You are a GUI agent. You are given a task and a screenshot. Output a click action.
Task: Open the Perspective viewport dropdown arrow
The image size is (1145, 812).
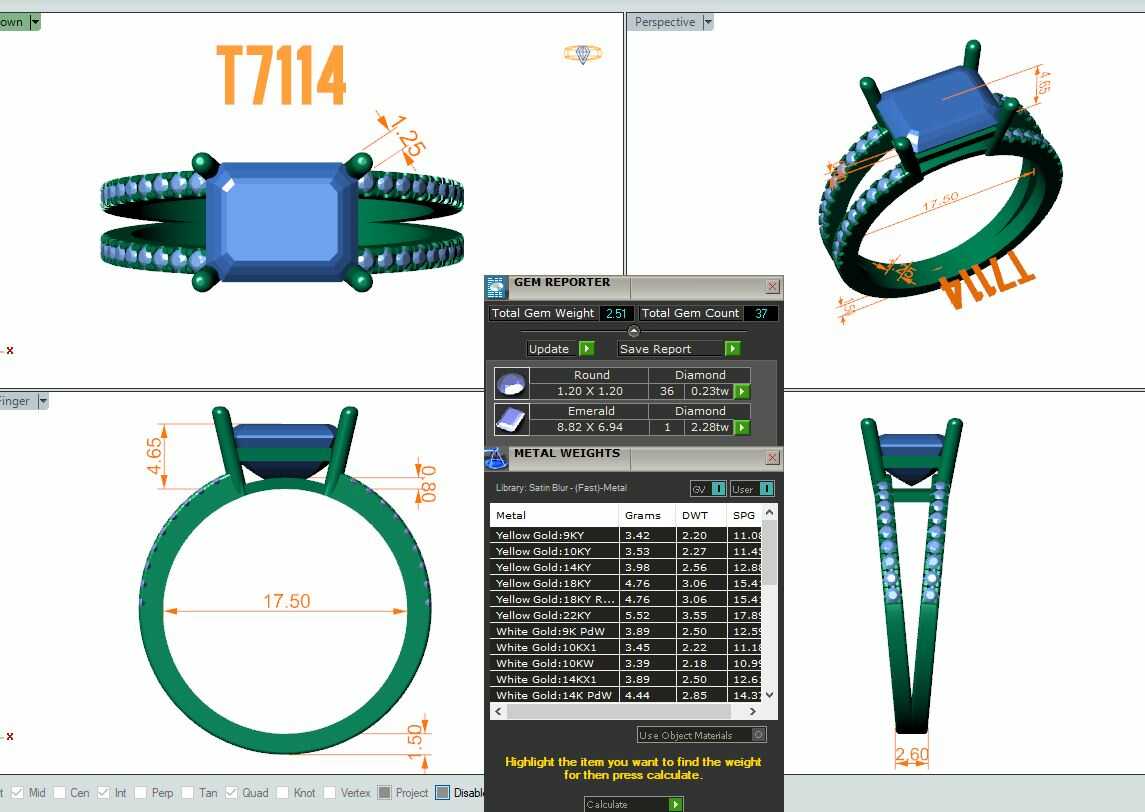(707, 22)
